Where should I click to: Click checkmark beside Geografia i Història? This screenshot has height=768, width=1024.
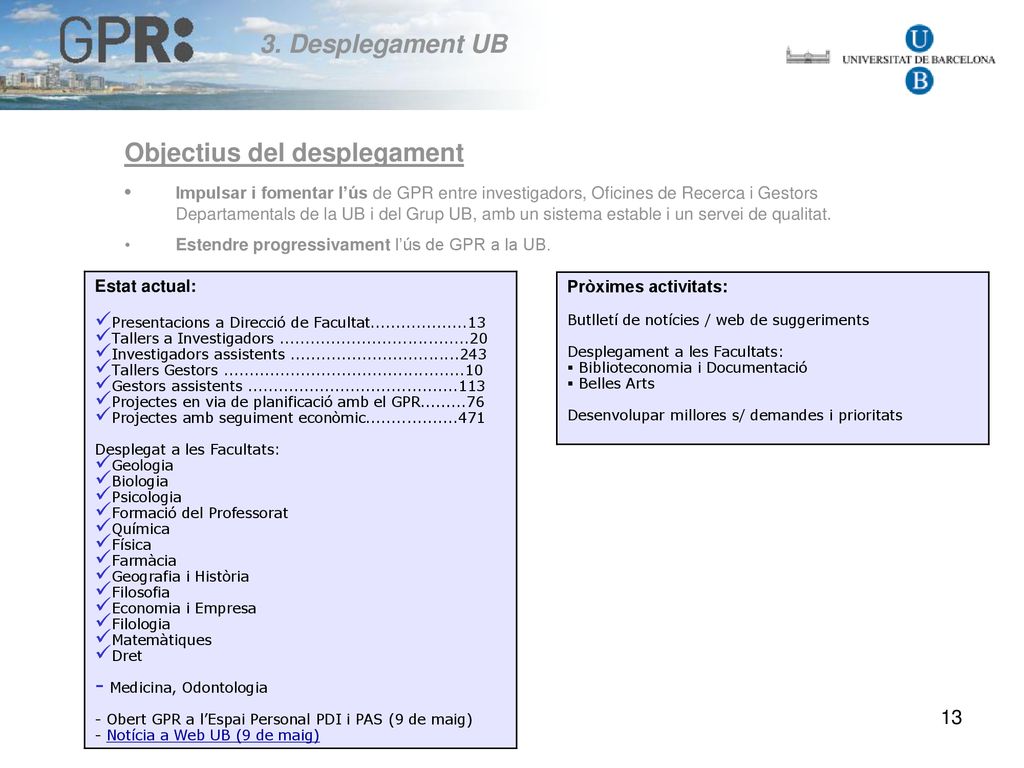pos(103,573)
